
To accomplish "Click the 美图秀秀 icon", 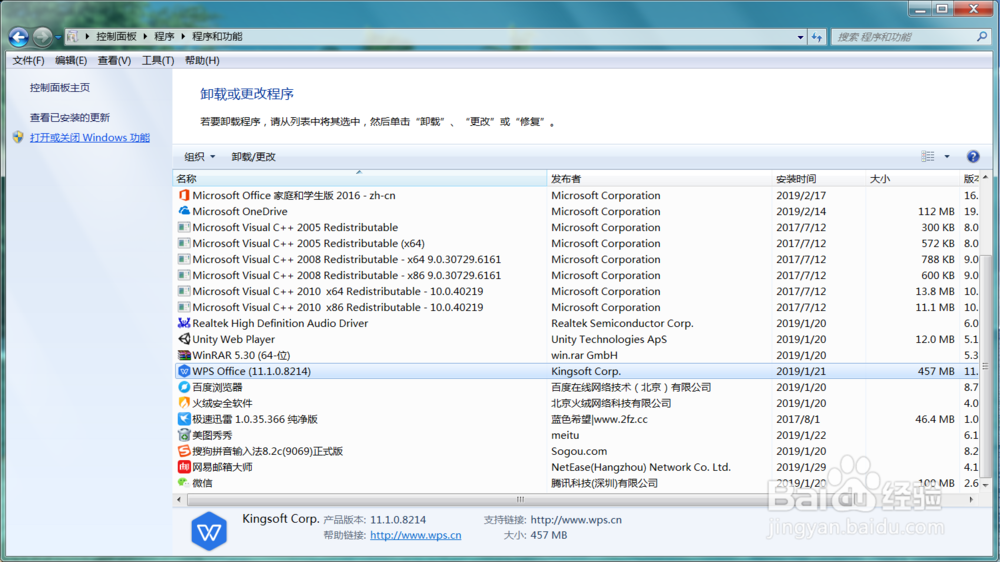I will [x=184, y=434].
